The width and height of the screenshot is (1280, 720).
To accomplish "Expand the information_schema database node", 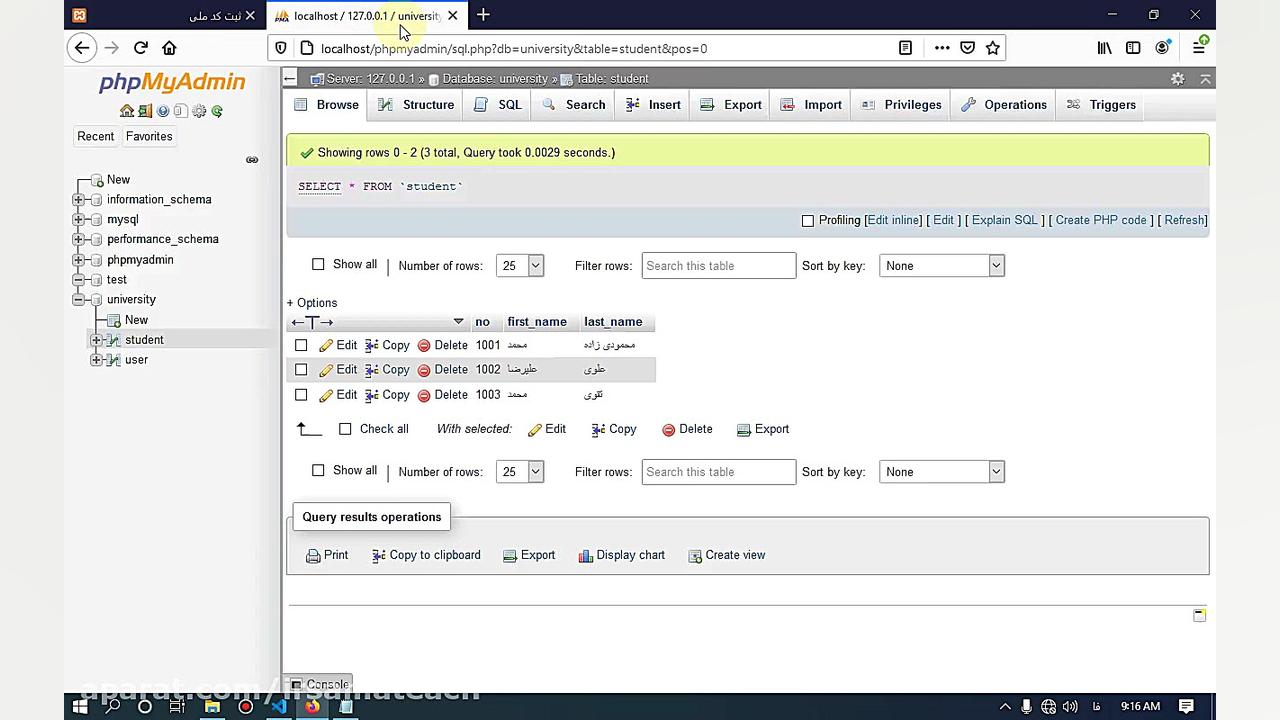I will [x=79, y=200].
